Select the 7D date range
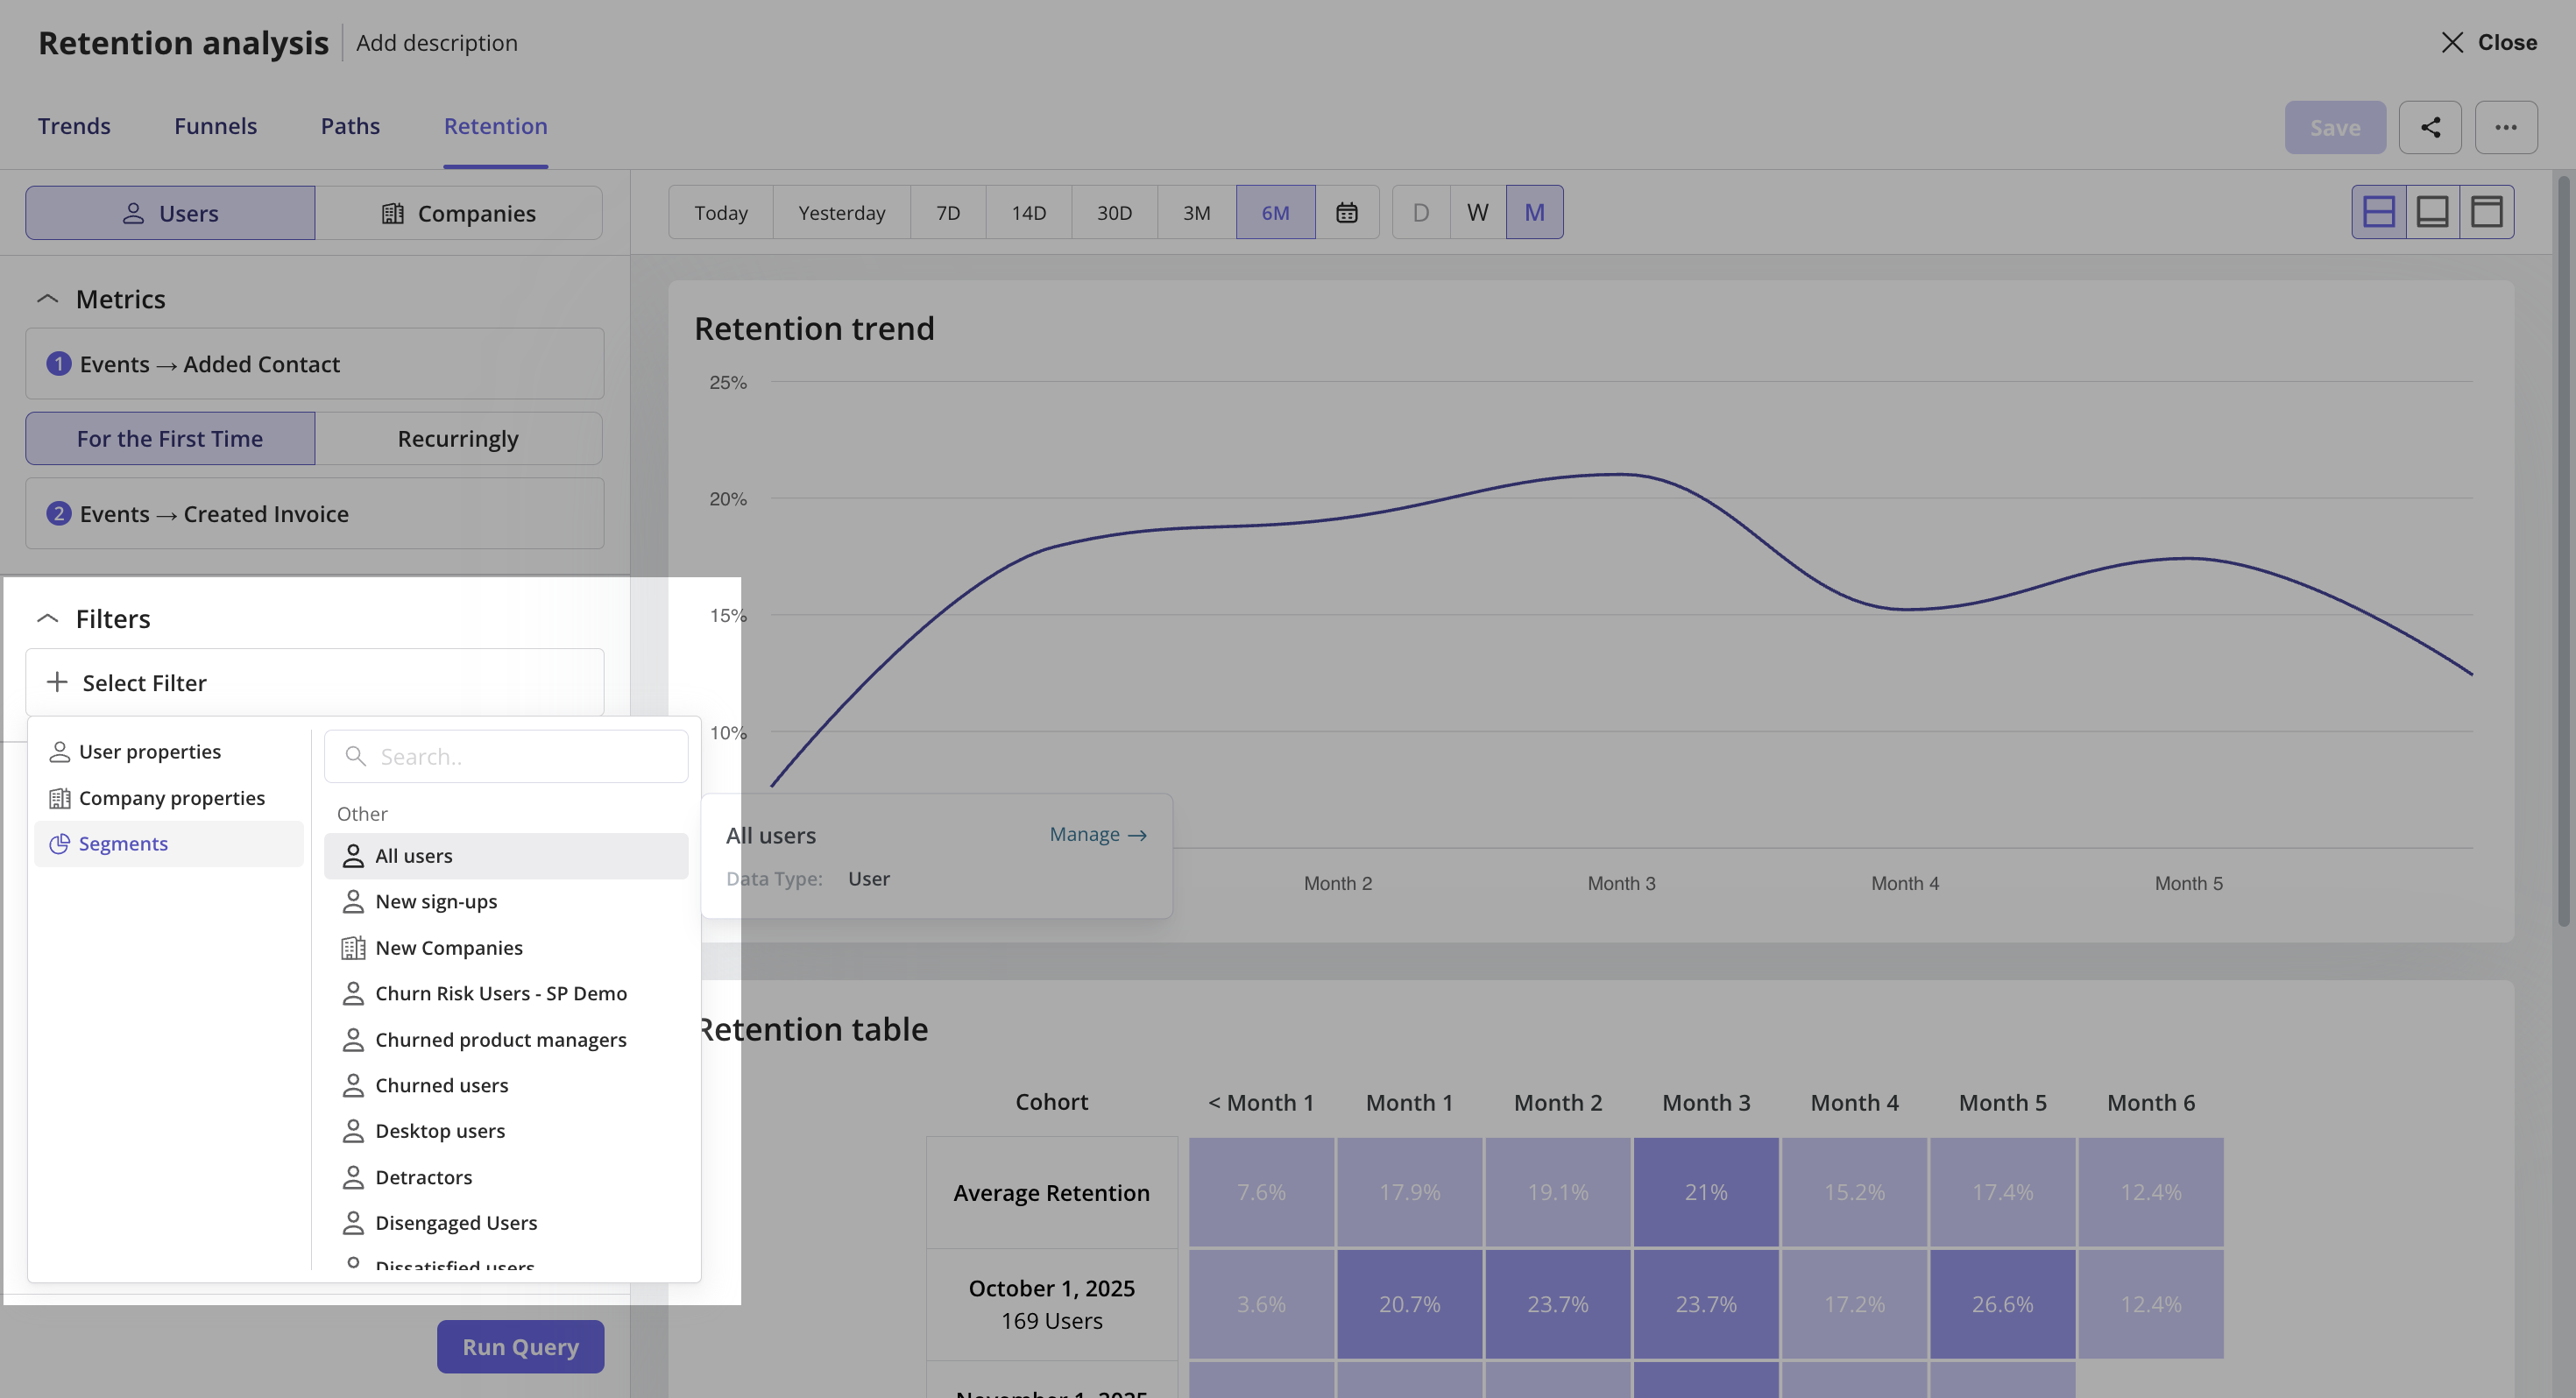Screen dimensions: 2576x1398 pyautogui.click(x=948, y=212)
